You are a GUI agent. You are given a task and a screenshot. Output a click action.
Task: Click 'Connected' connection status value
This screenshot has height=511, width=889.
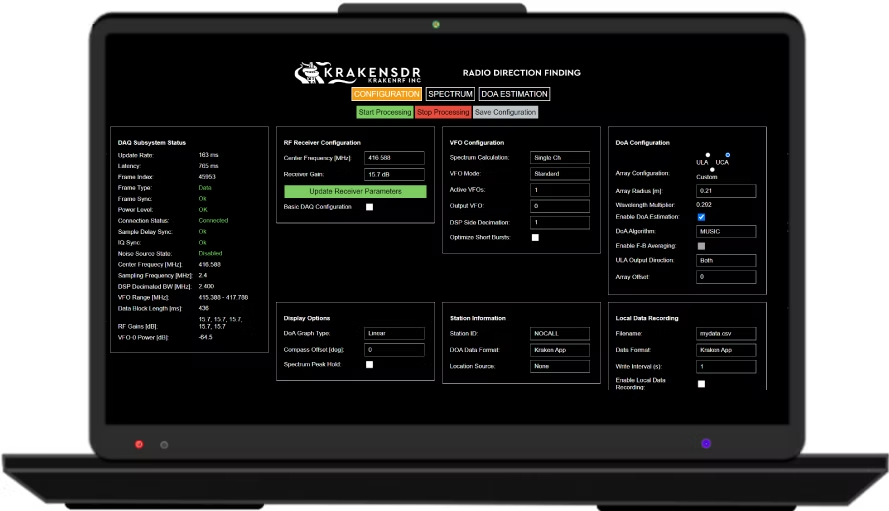point(213,221)
